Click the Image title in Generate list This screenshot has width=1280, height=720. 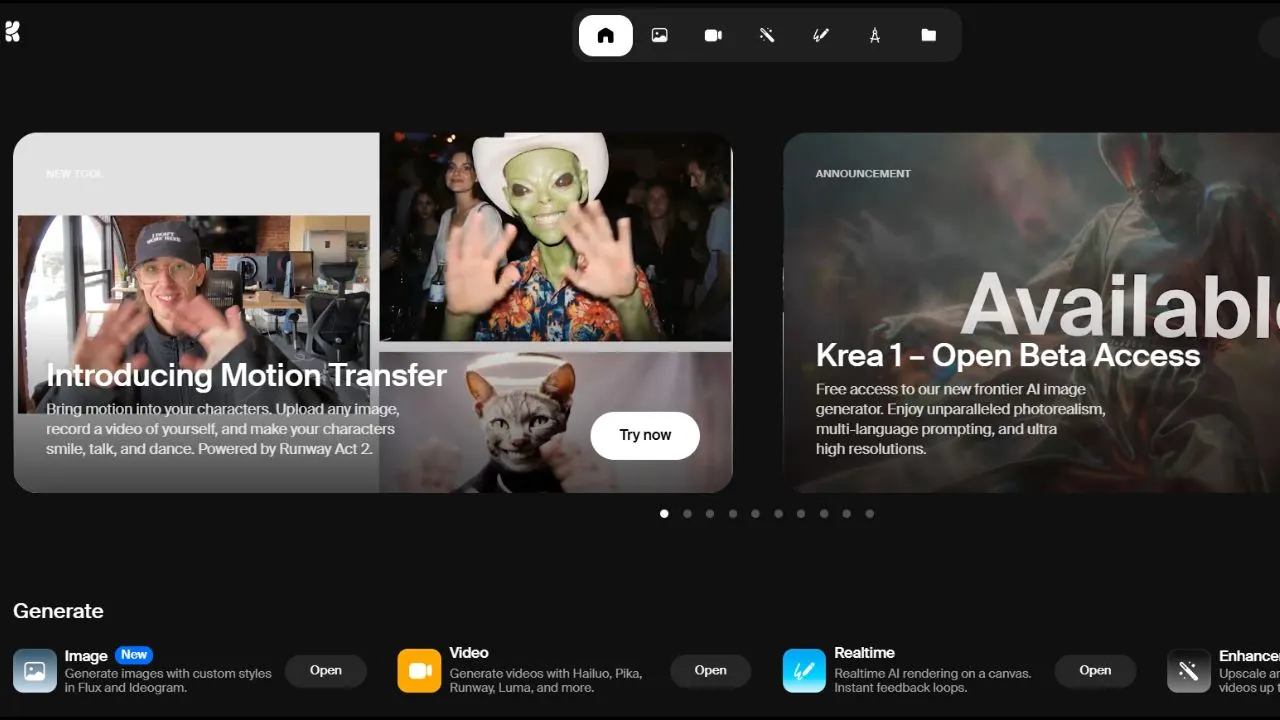[x=86, y=656]
